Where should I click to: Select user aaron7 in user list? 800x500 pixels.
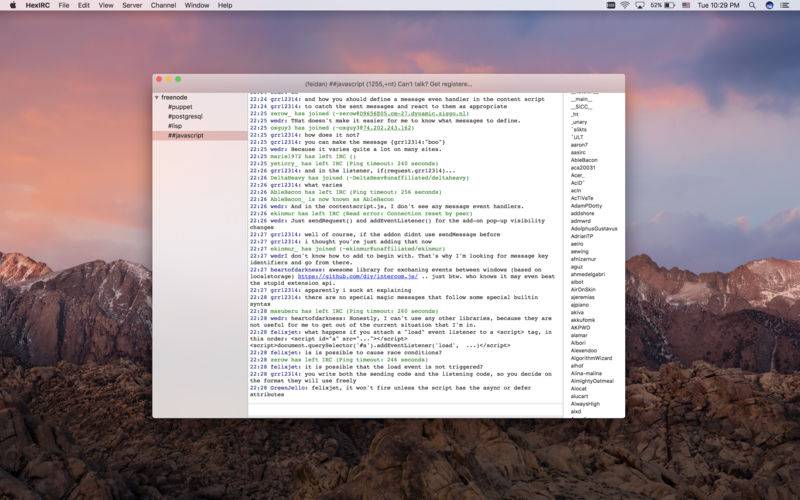tap(579, 145)
